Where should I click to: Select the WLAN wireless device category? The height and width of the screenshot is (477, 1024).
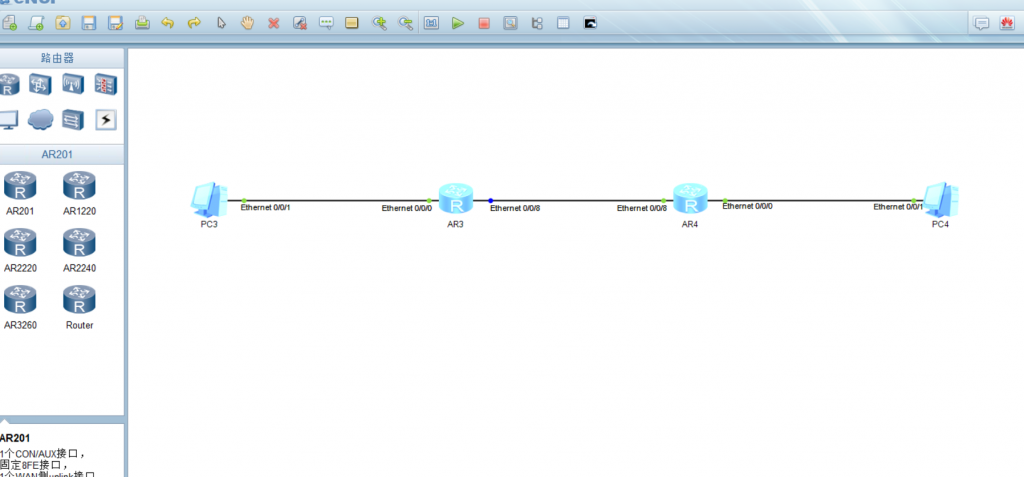point(72,84)
